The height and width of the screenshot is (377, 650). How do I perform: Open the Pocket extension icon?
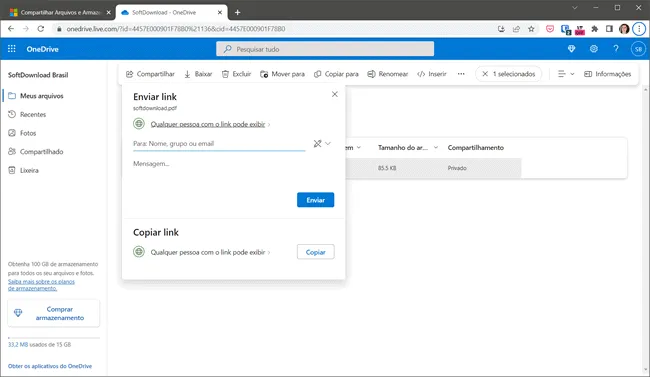point(550,29)
